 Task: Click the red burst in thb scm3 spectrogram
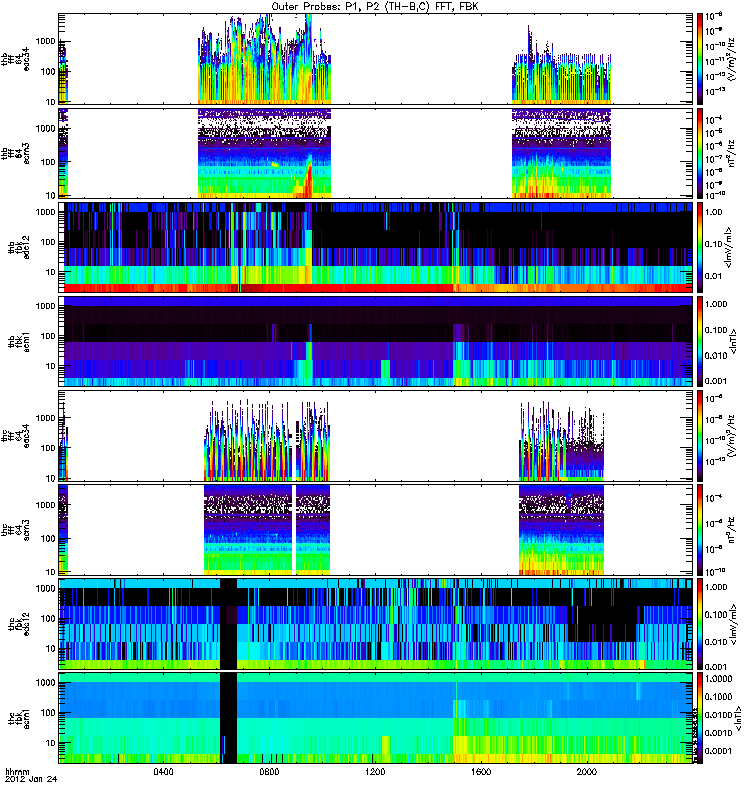click(309, 183)
